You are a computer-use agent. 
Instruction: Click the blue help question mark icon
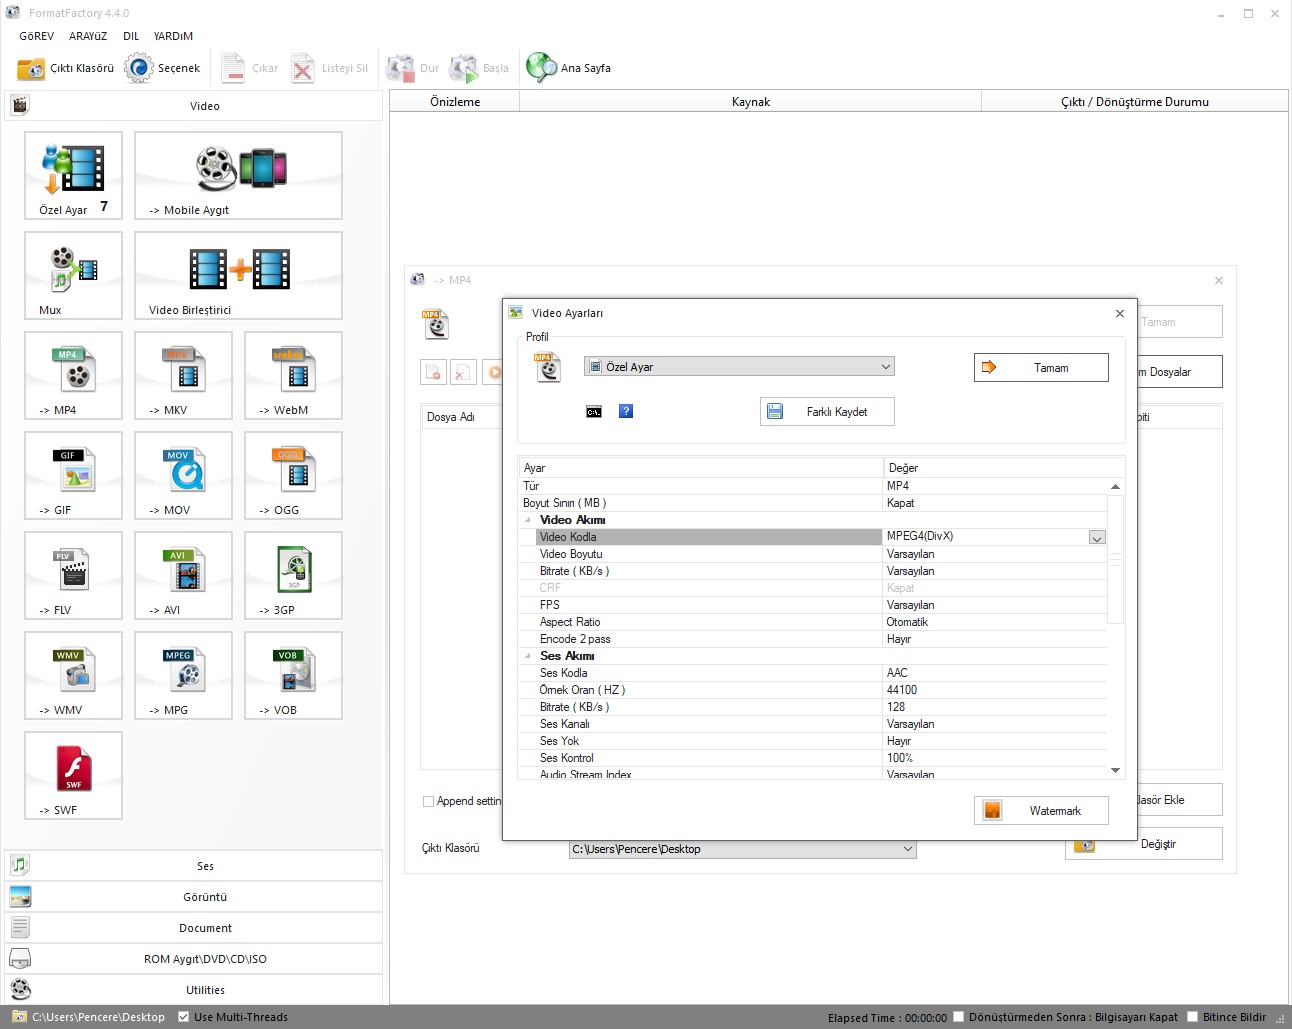pyautogui.click(x=626, y=411)
